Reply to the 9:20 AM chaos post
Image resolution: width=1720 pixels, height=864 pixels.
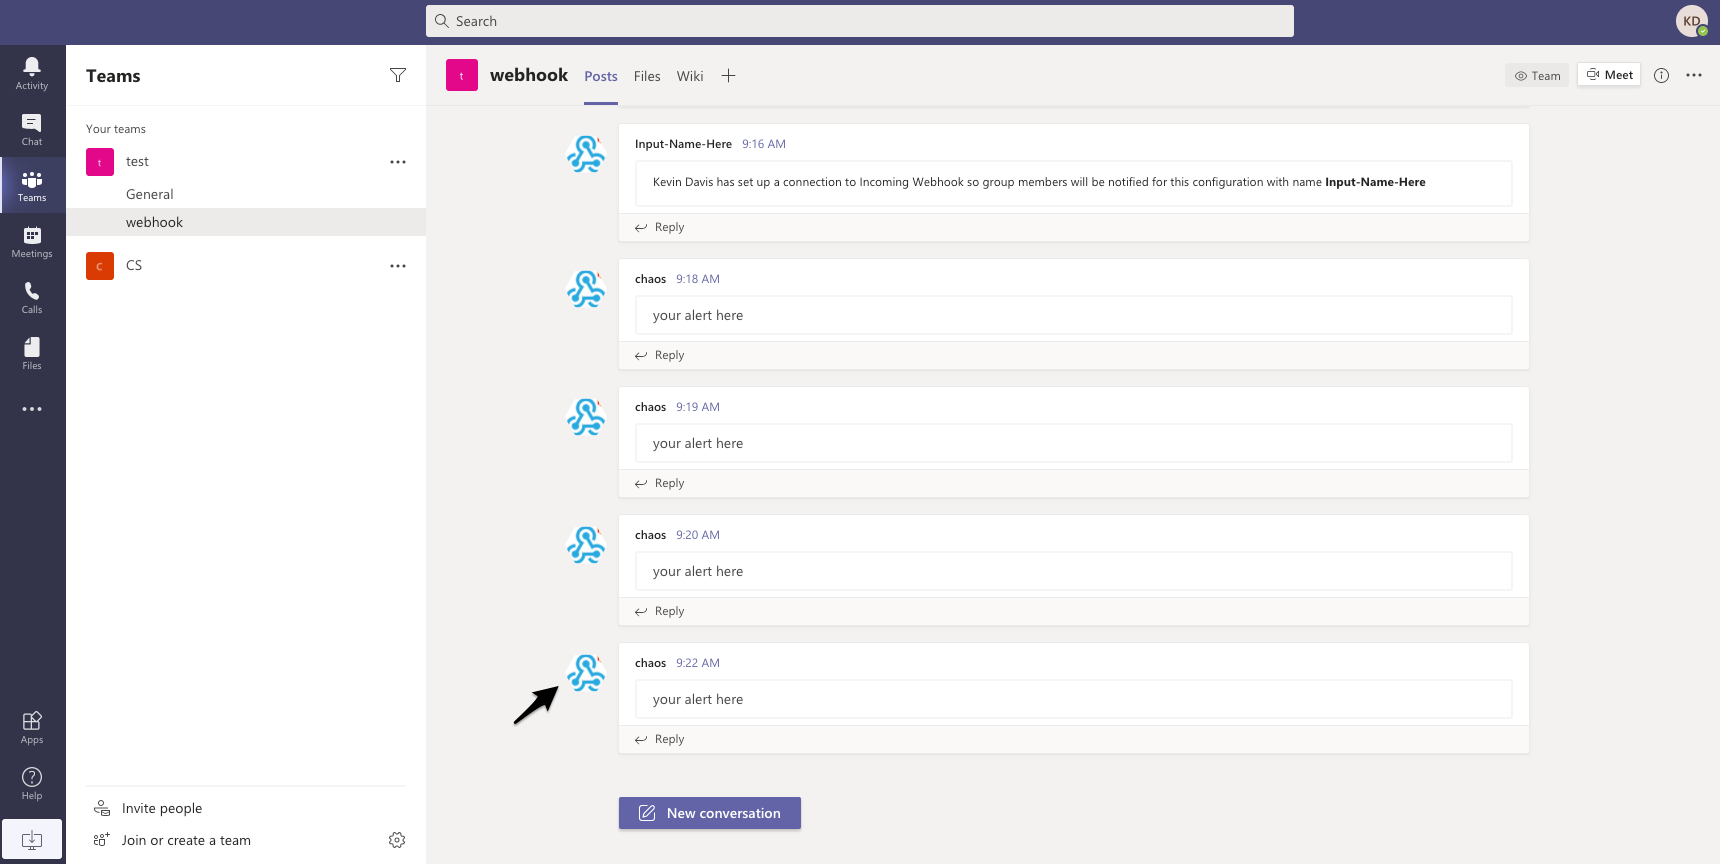click(660, 611)
